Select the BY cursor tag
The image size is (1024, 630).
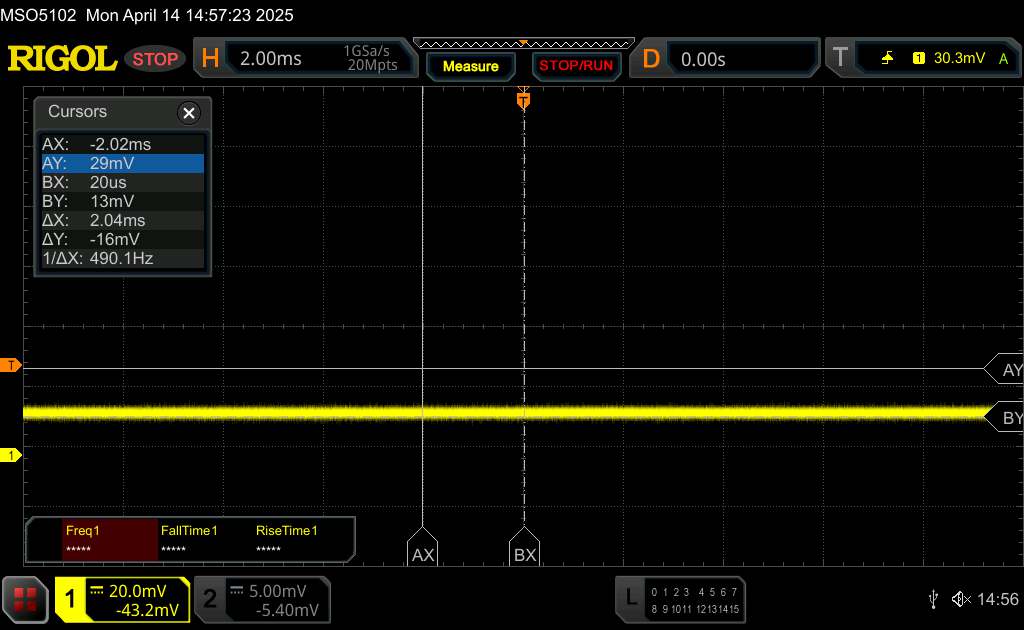tap(1008, 418)
